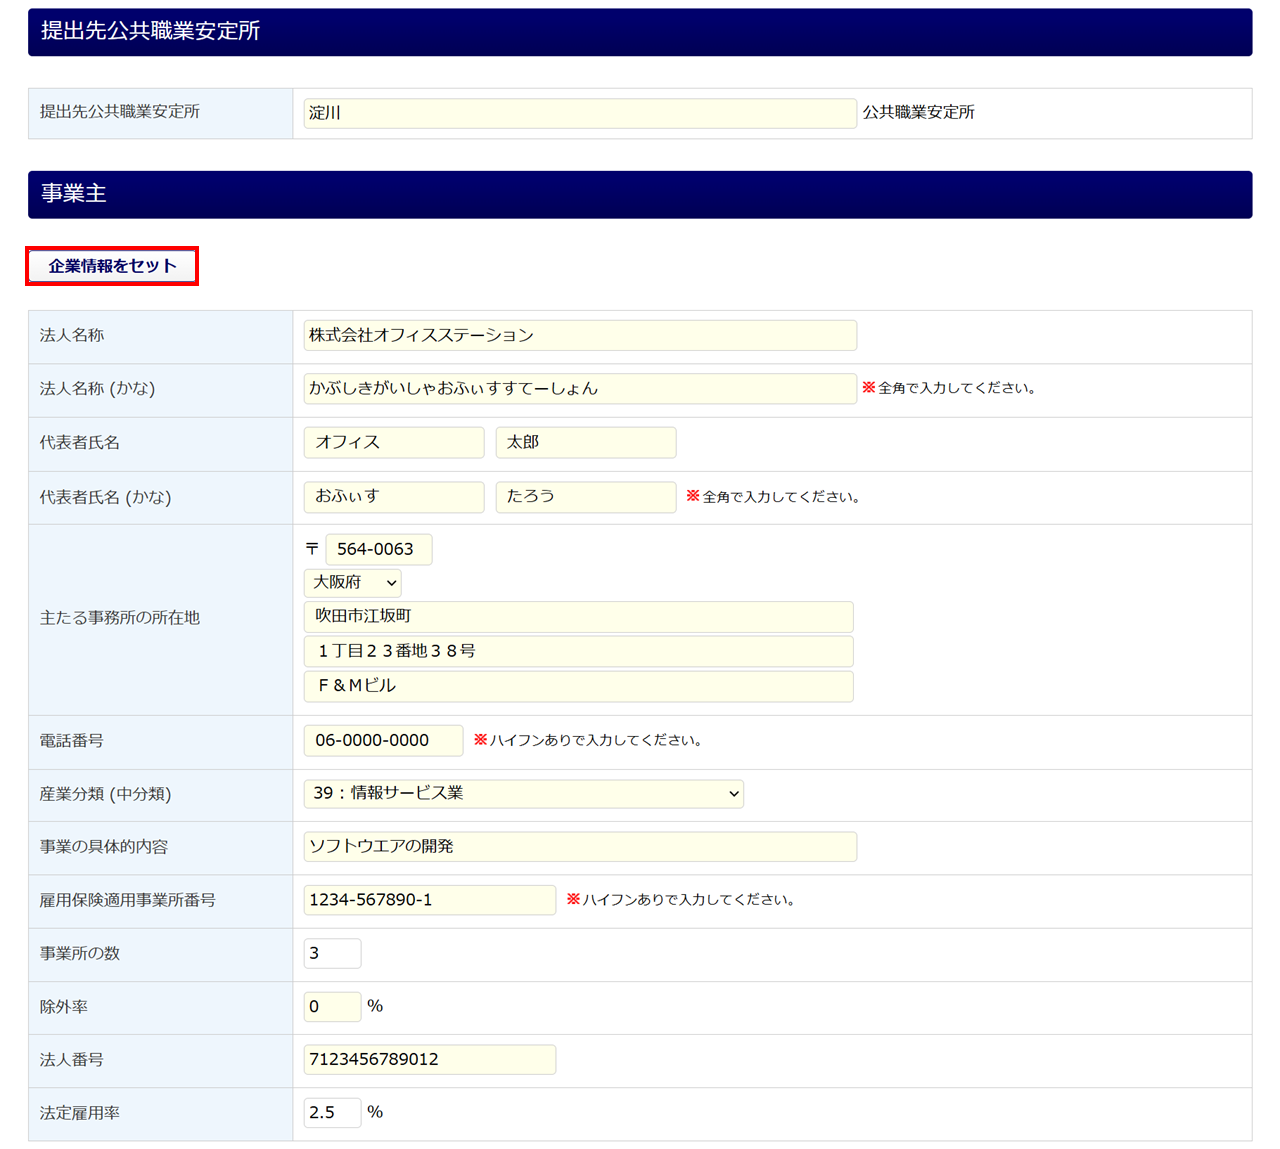Expand the 産業分類 (中分類) dropdown

[523, 793]
